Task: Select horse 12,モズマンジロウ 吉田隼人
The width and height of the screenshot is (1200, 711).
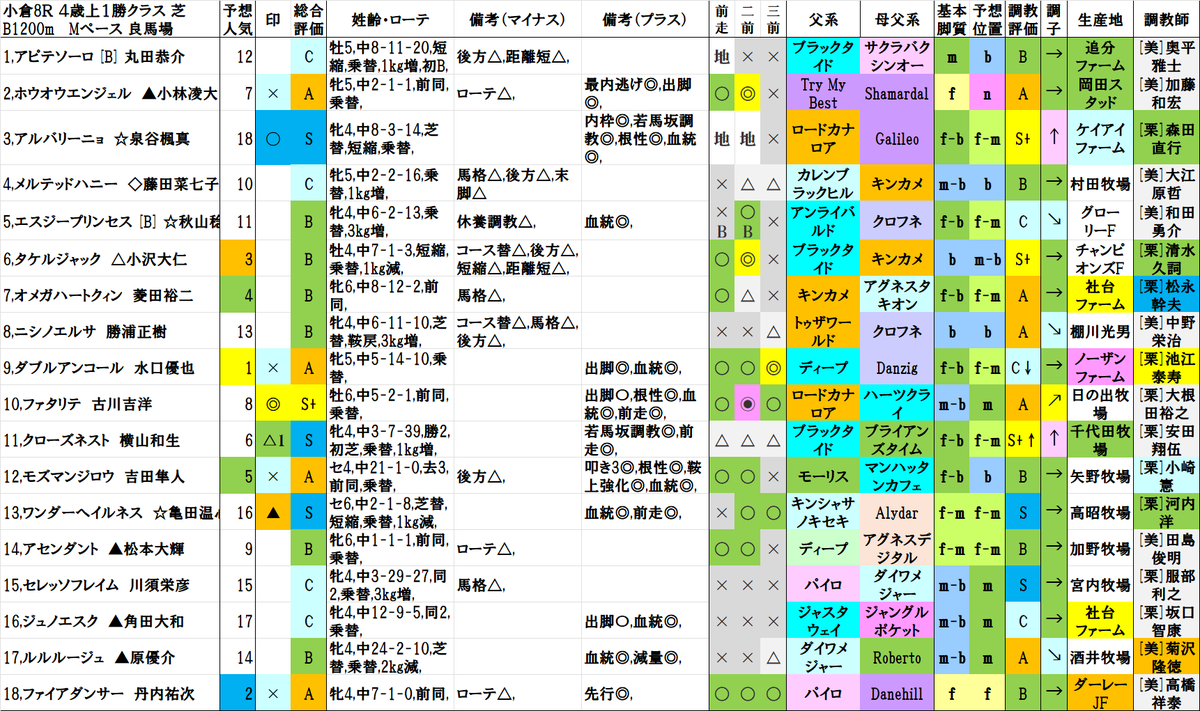Action: pos(110,475)
